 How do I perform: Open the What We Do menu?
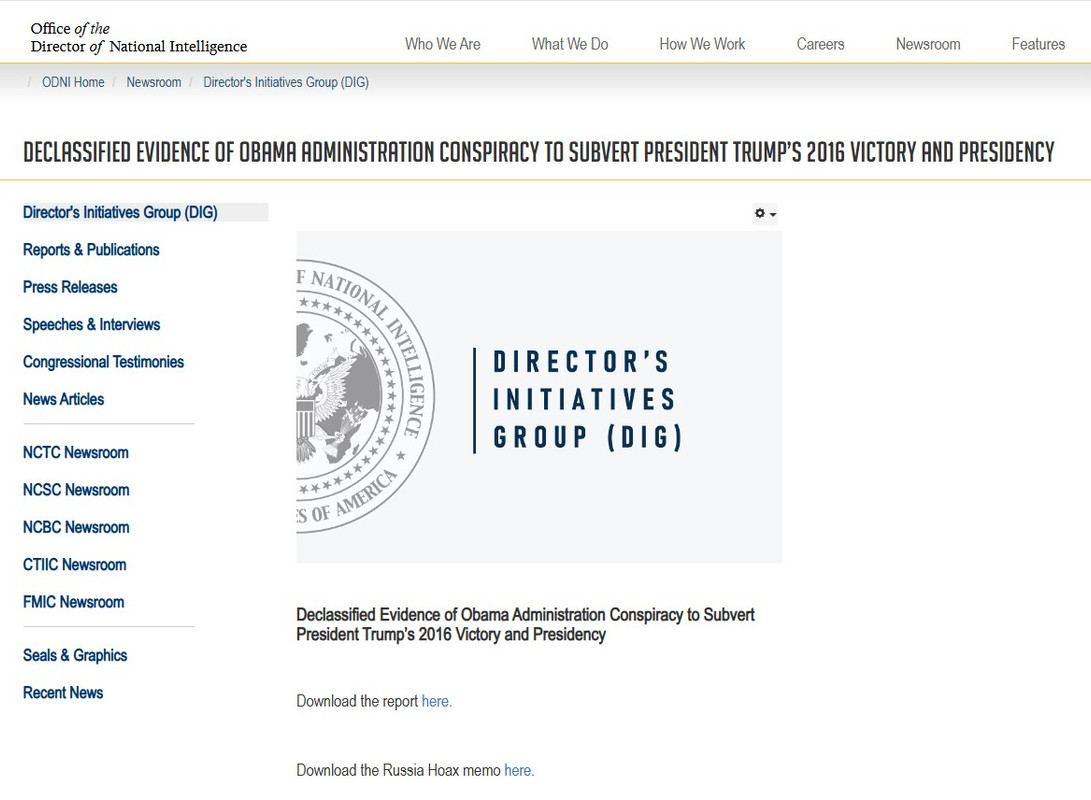570,44
